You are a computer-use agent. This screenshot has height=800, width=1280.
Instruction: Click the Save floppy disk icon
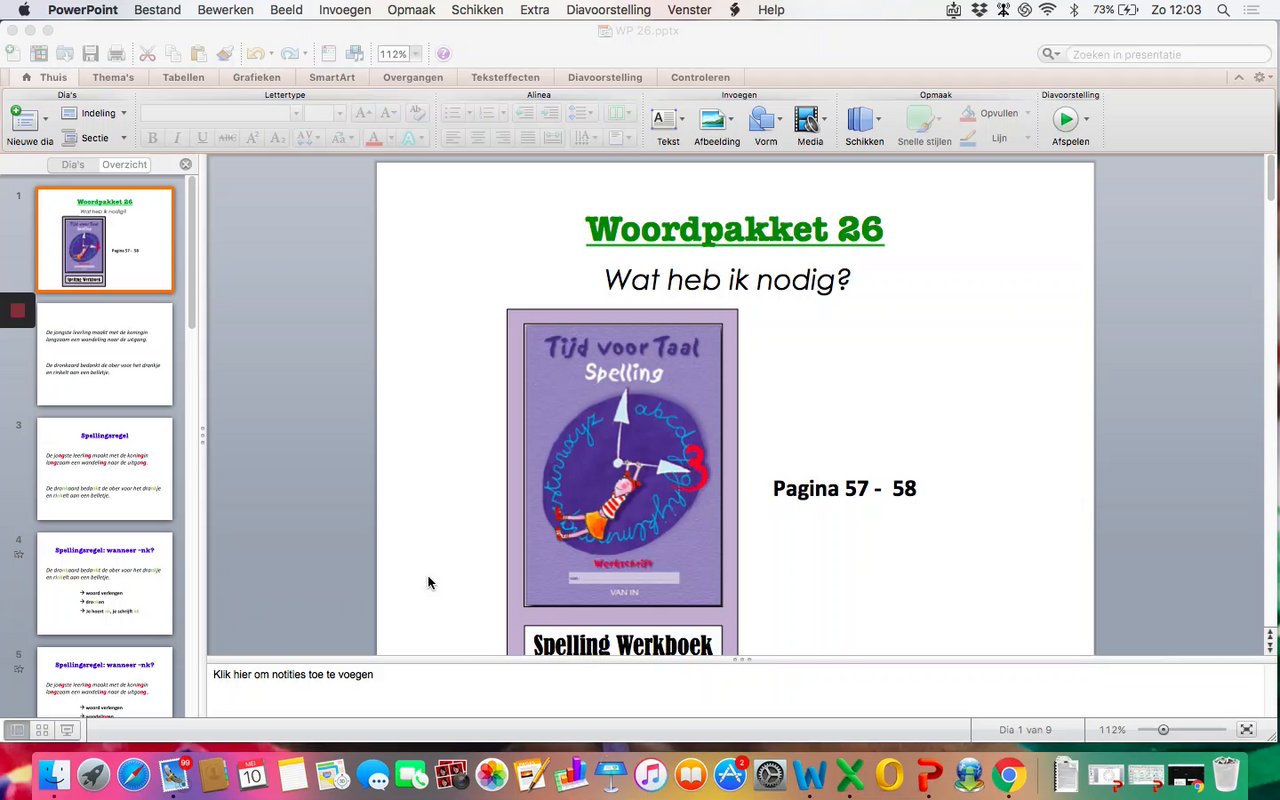click(x=91, y=54)
